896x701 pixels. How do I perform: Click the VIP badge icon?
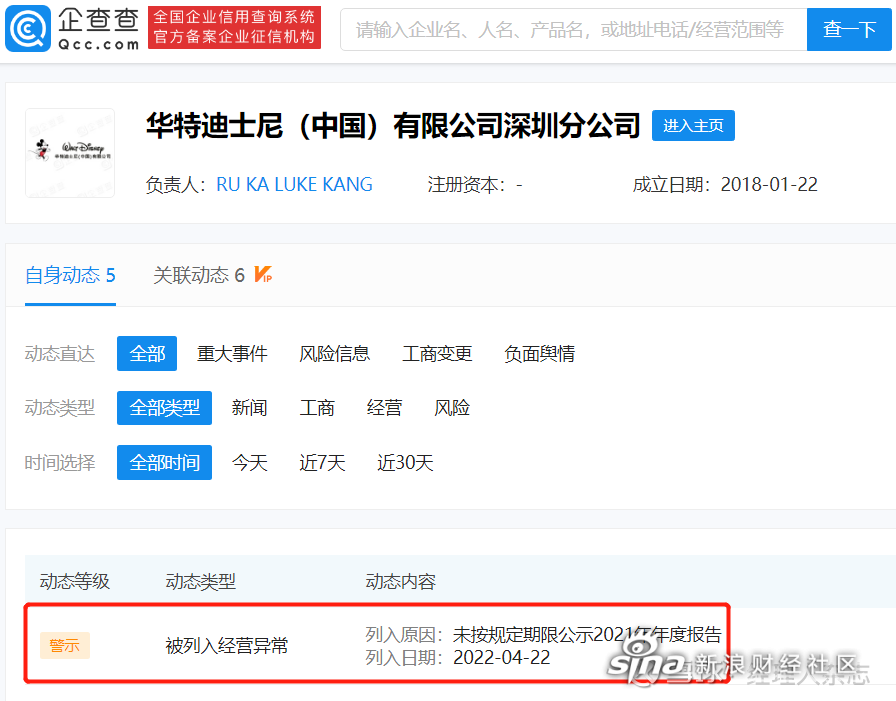coord(263,275)
